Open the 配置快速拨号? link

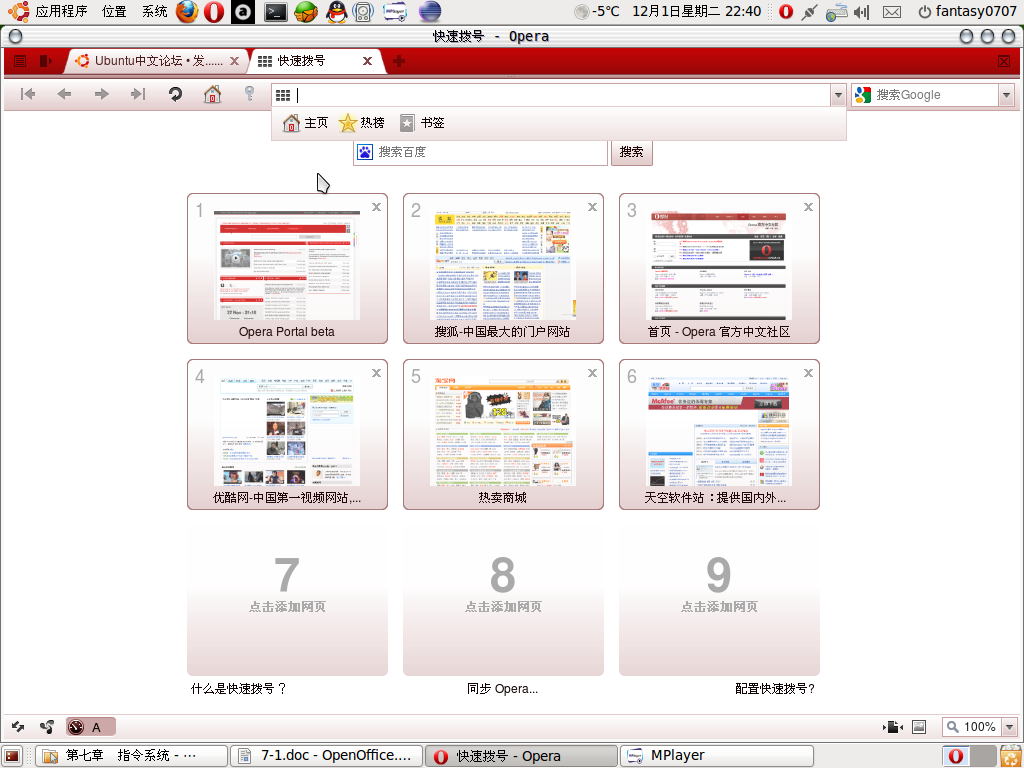pyautogui.click(x=775, y=688)
